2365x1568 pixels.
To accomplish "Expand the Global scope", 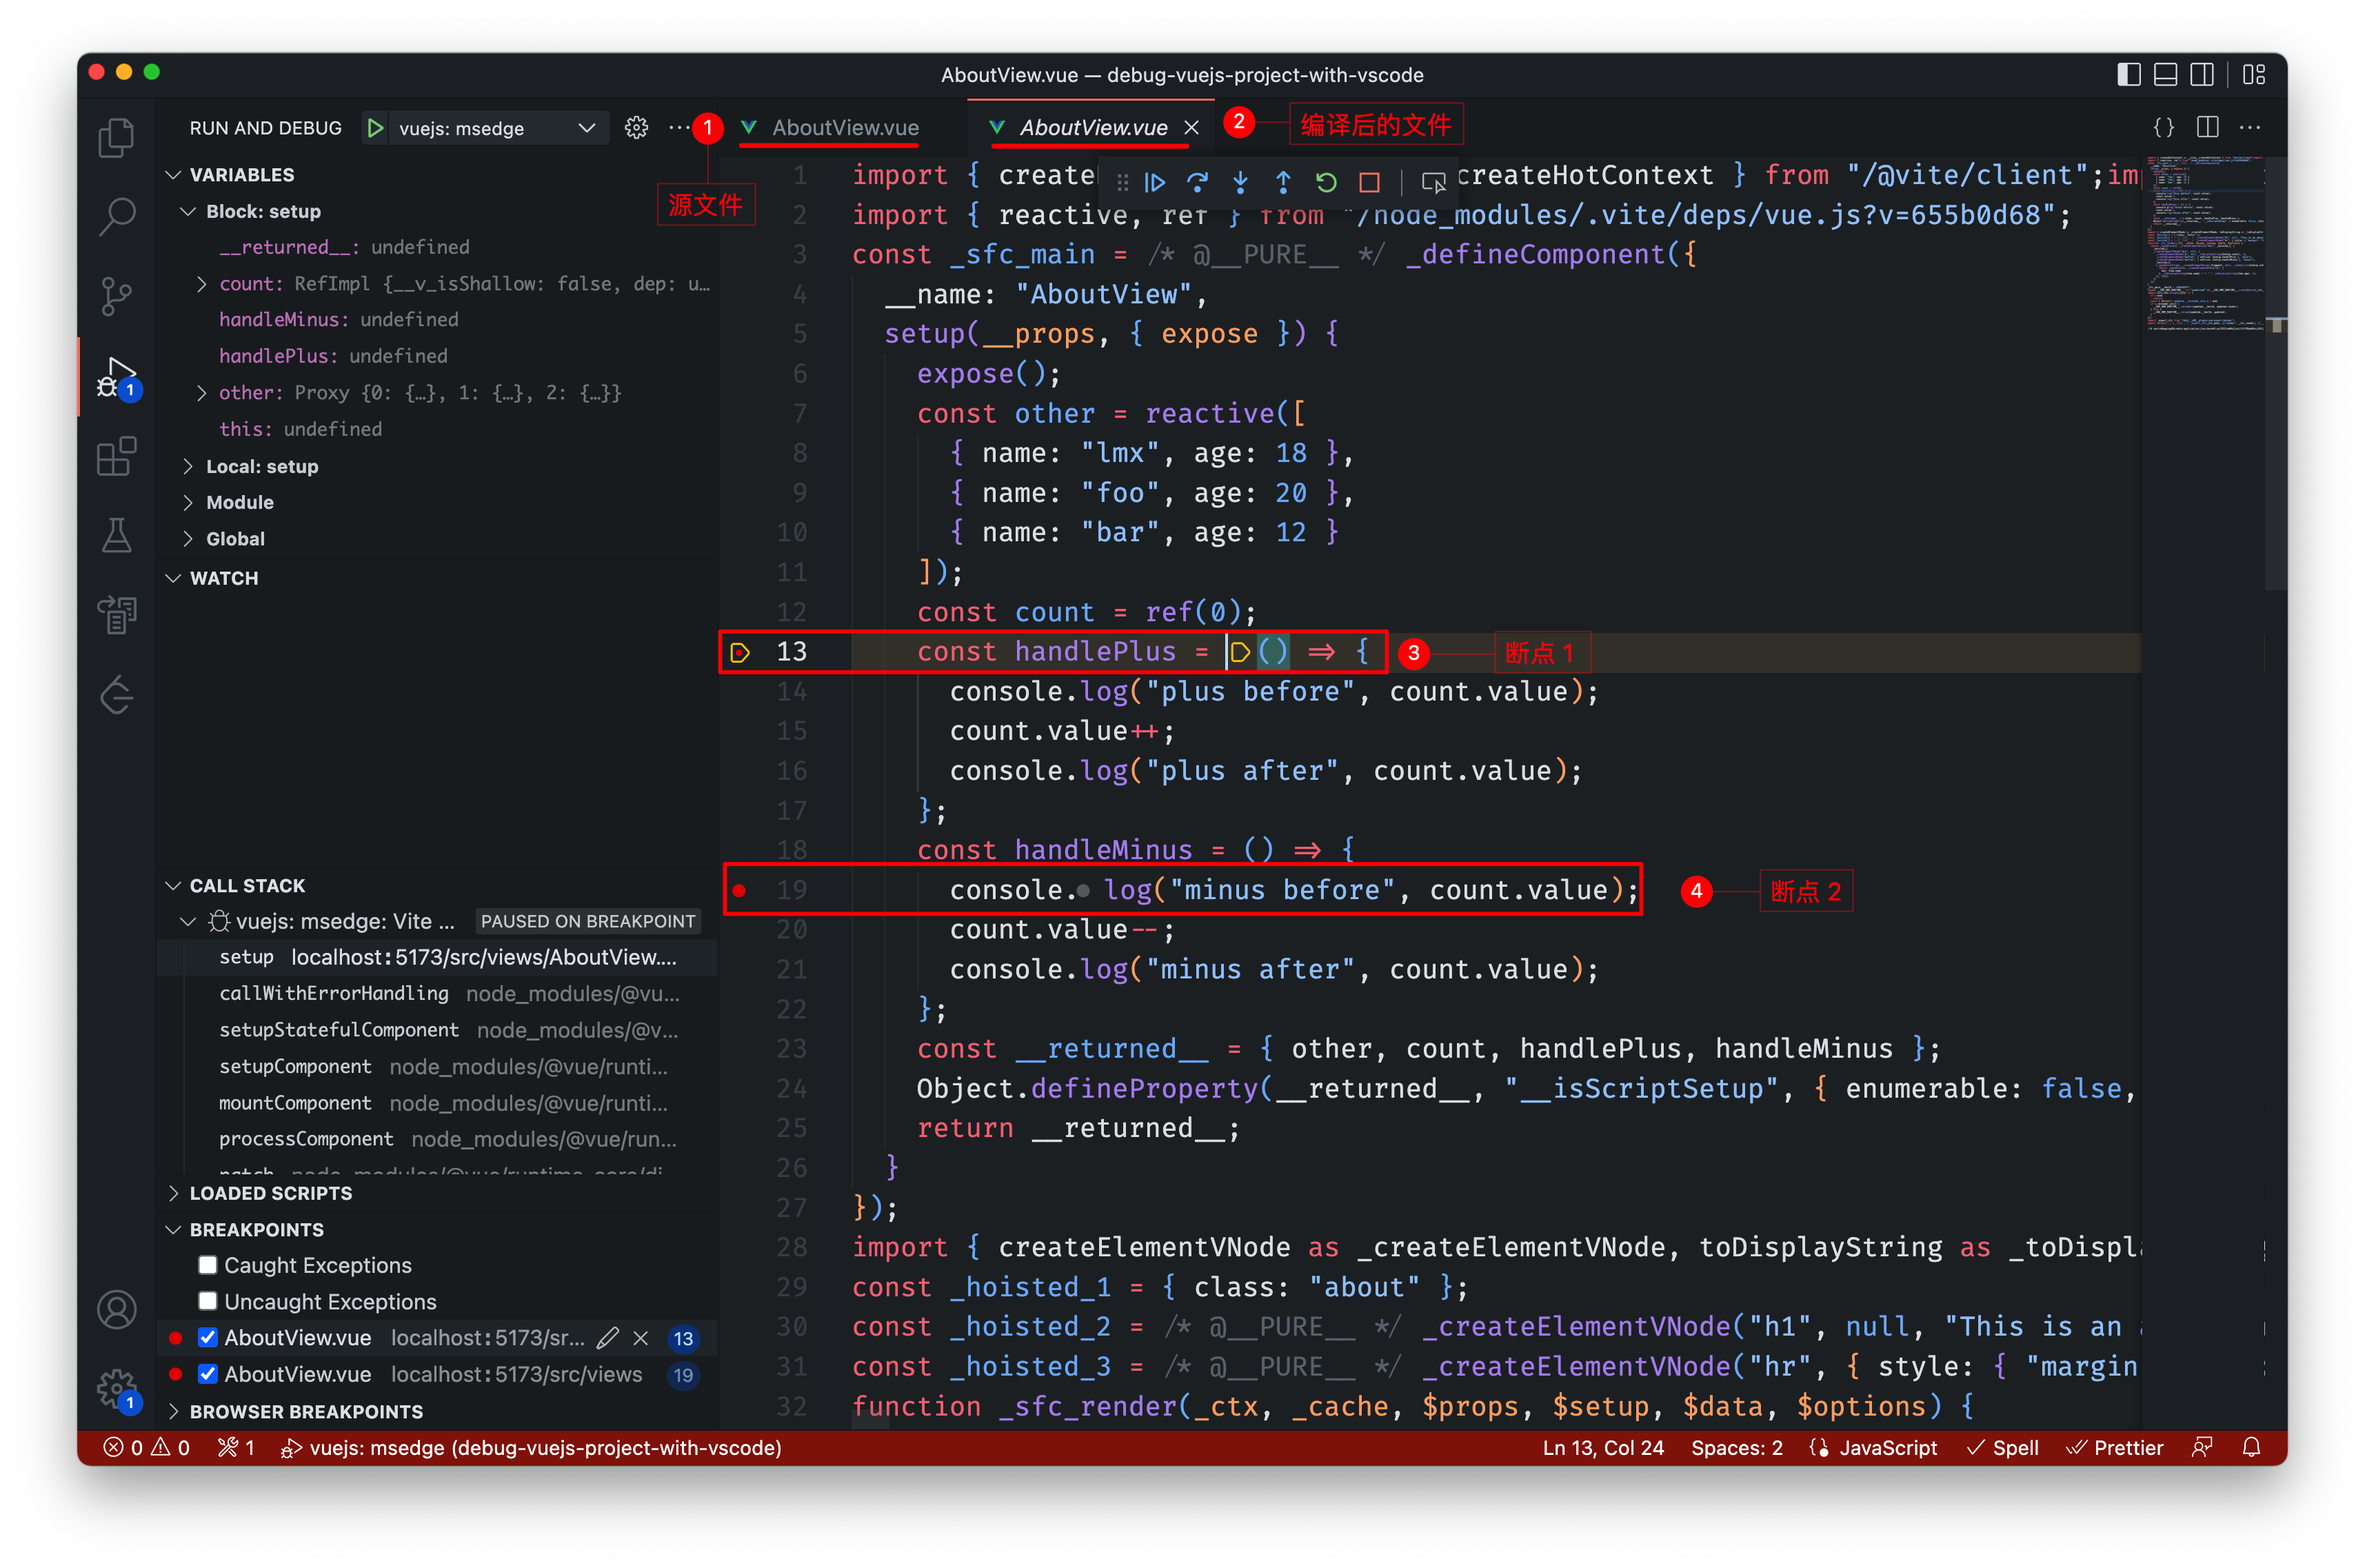I will 188,538.
